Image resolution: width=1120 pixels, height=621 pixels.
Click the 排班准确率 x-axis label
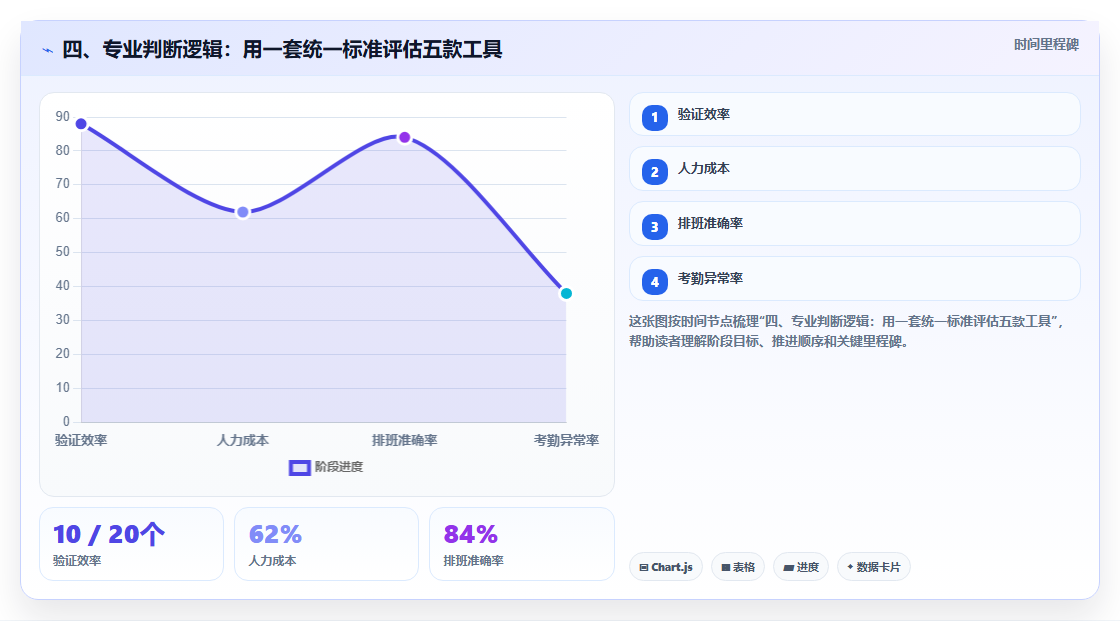(x=404, y=440)
